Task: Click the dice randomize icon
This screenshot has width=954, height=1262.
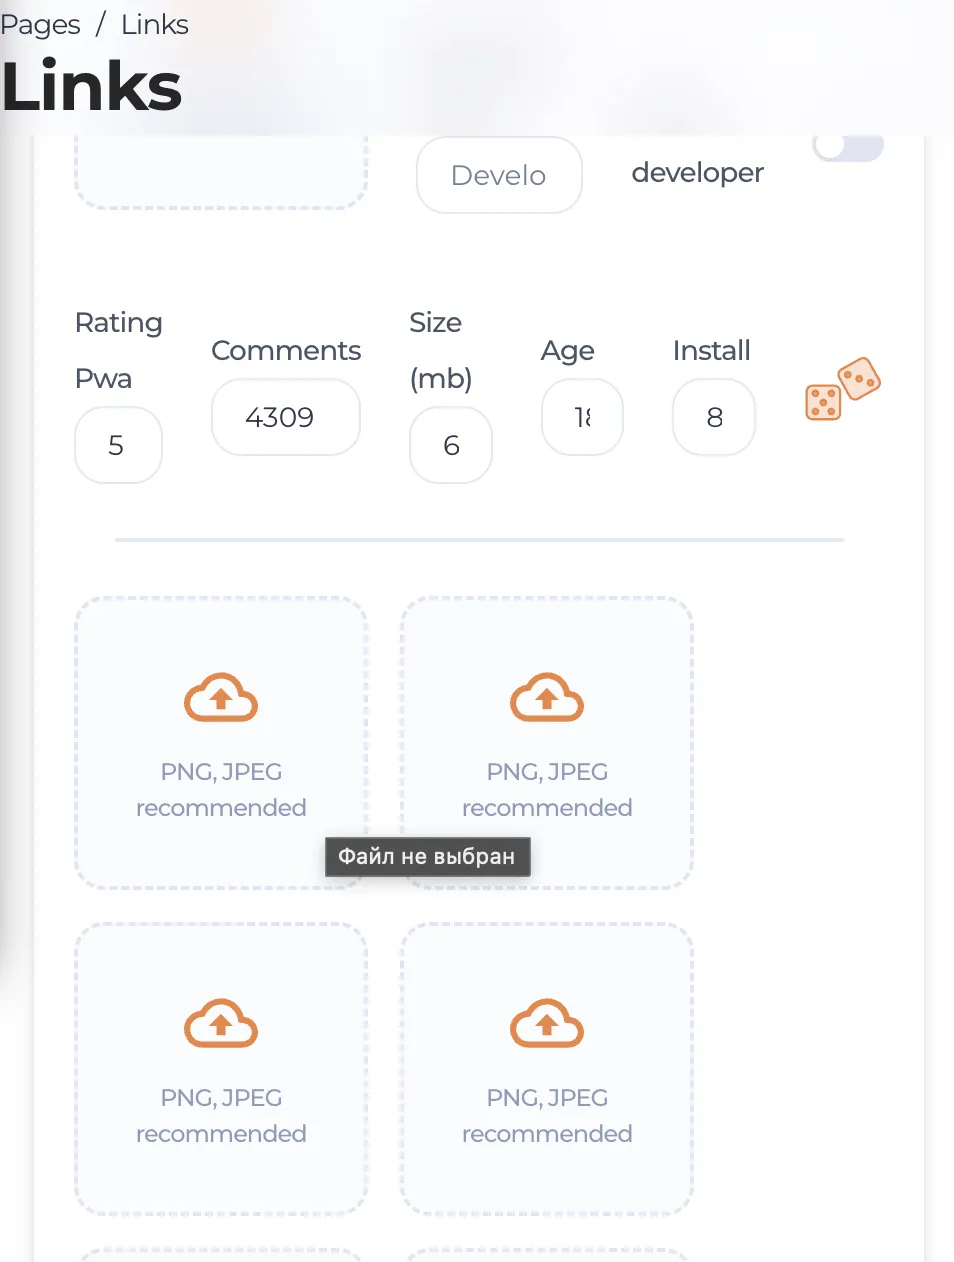Action: [842, 390]
